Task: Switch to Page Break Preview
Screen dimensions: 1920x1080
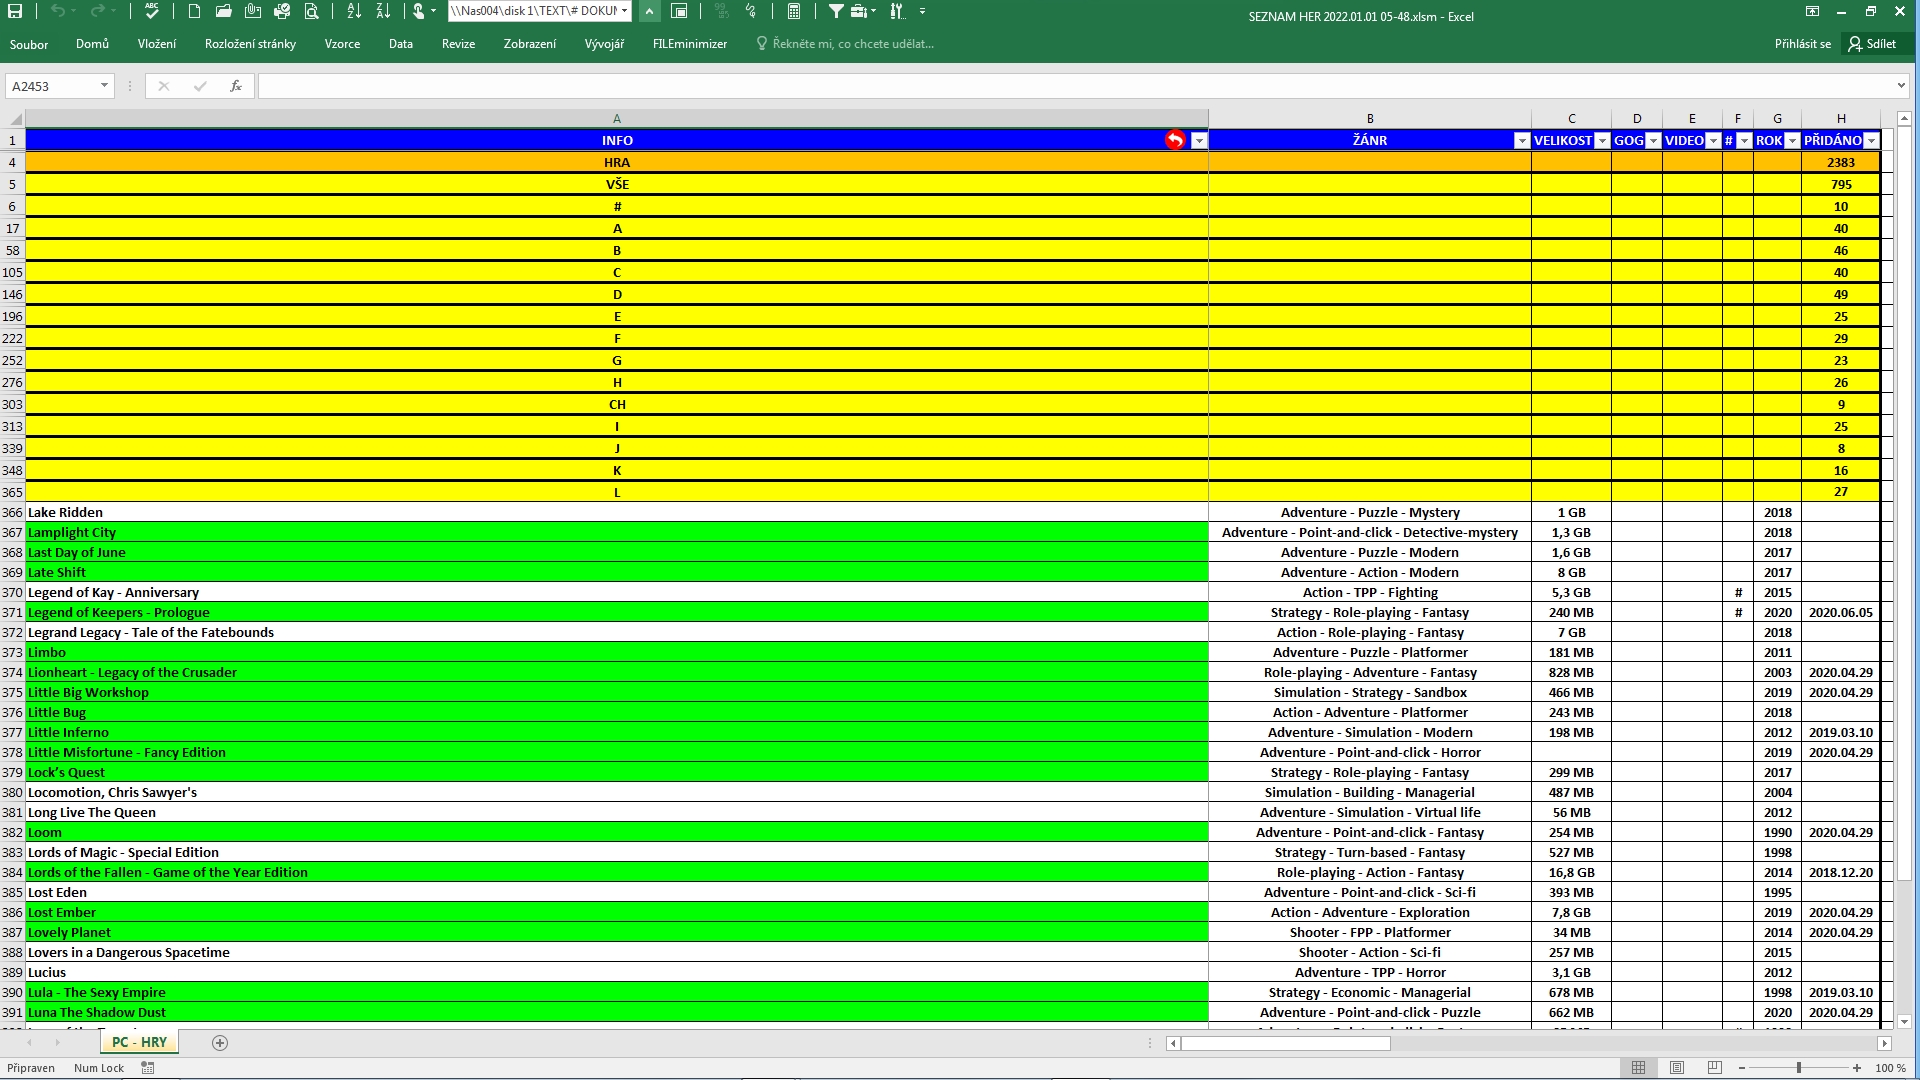Action: coord(1715,1068)
